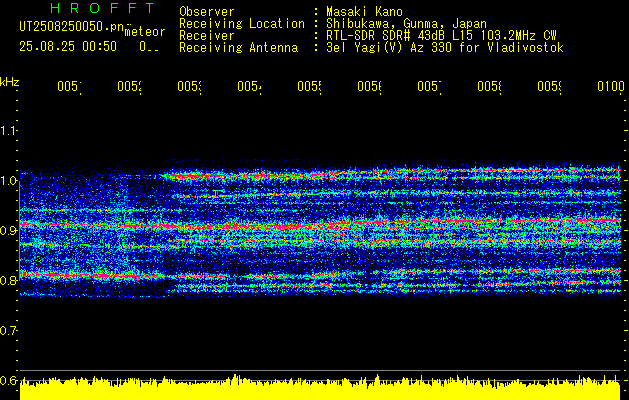Click the kHz axis unit label

(9, 82)
